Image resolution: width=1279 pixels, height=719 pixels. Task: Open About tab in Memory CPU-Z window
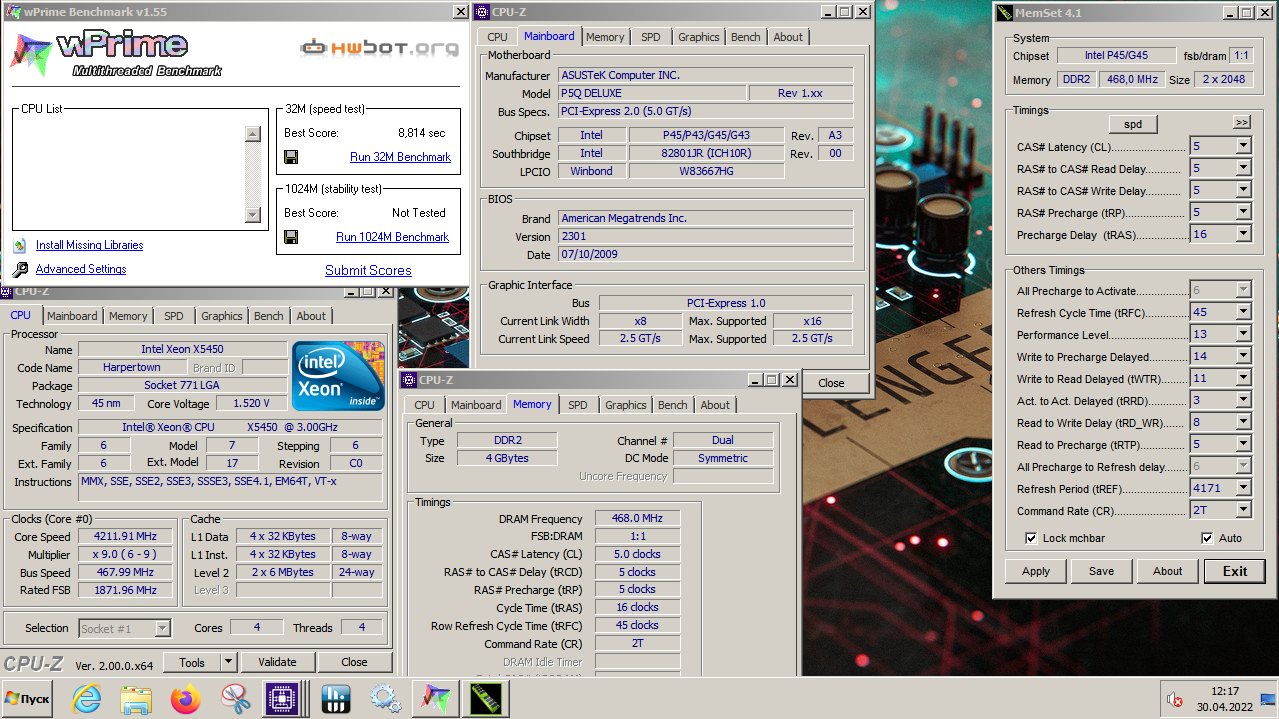click(715, 405)
